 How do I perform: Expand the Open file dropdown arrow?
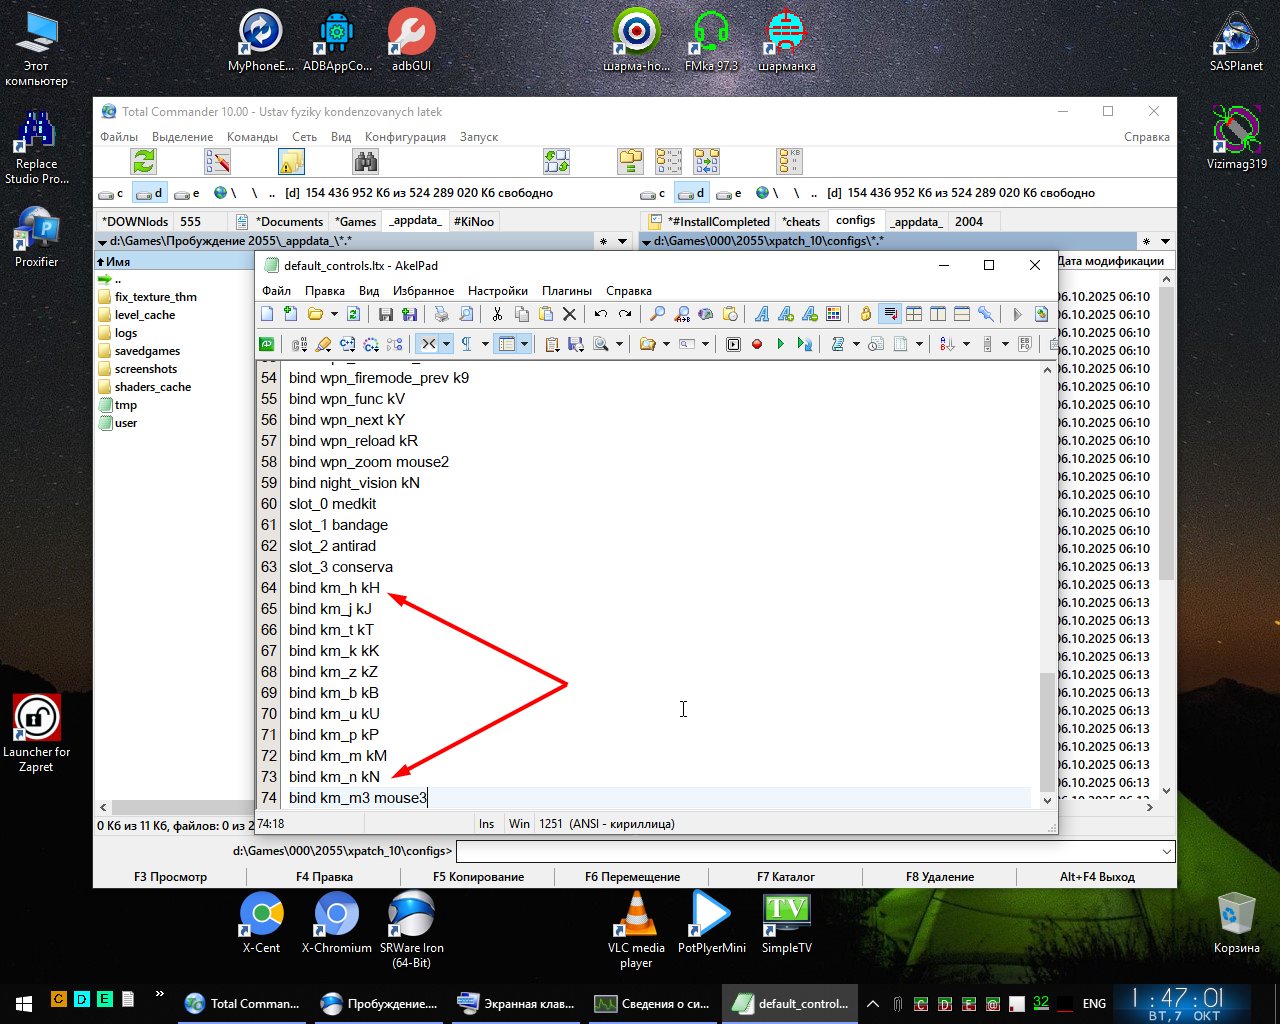pos(334,314)
